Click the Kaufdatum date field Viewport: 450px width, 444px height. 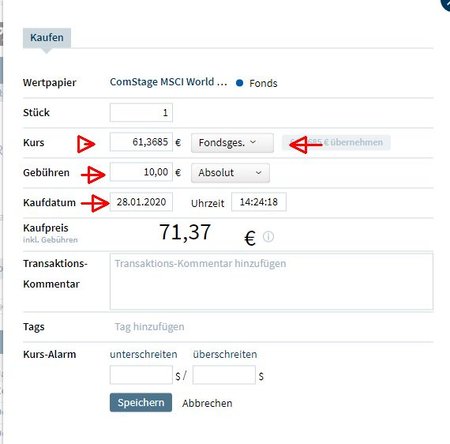tap(141, 202)
